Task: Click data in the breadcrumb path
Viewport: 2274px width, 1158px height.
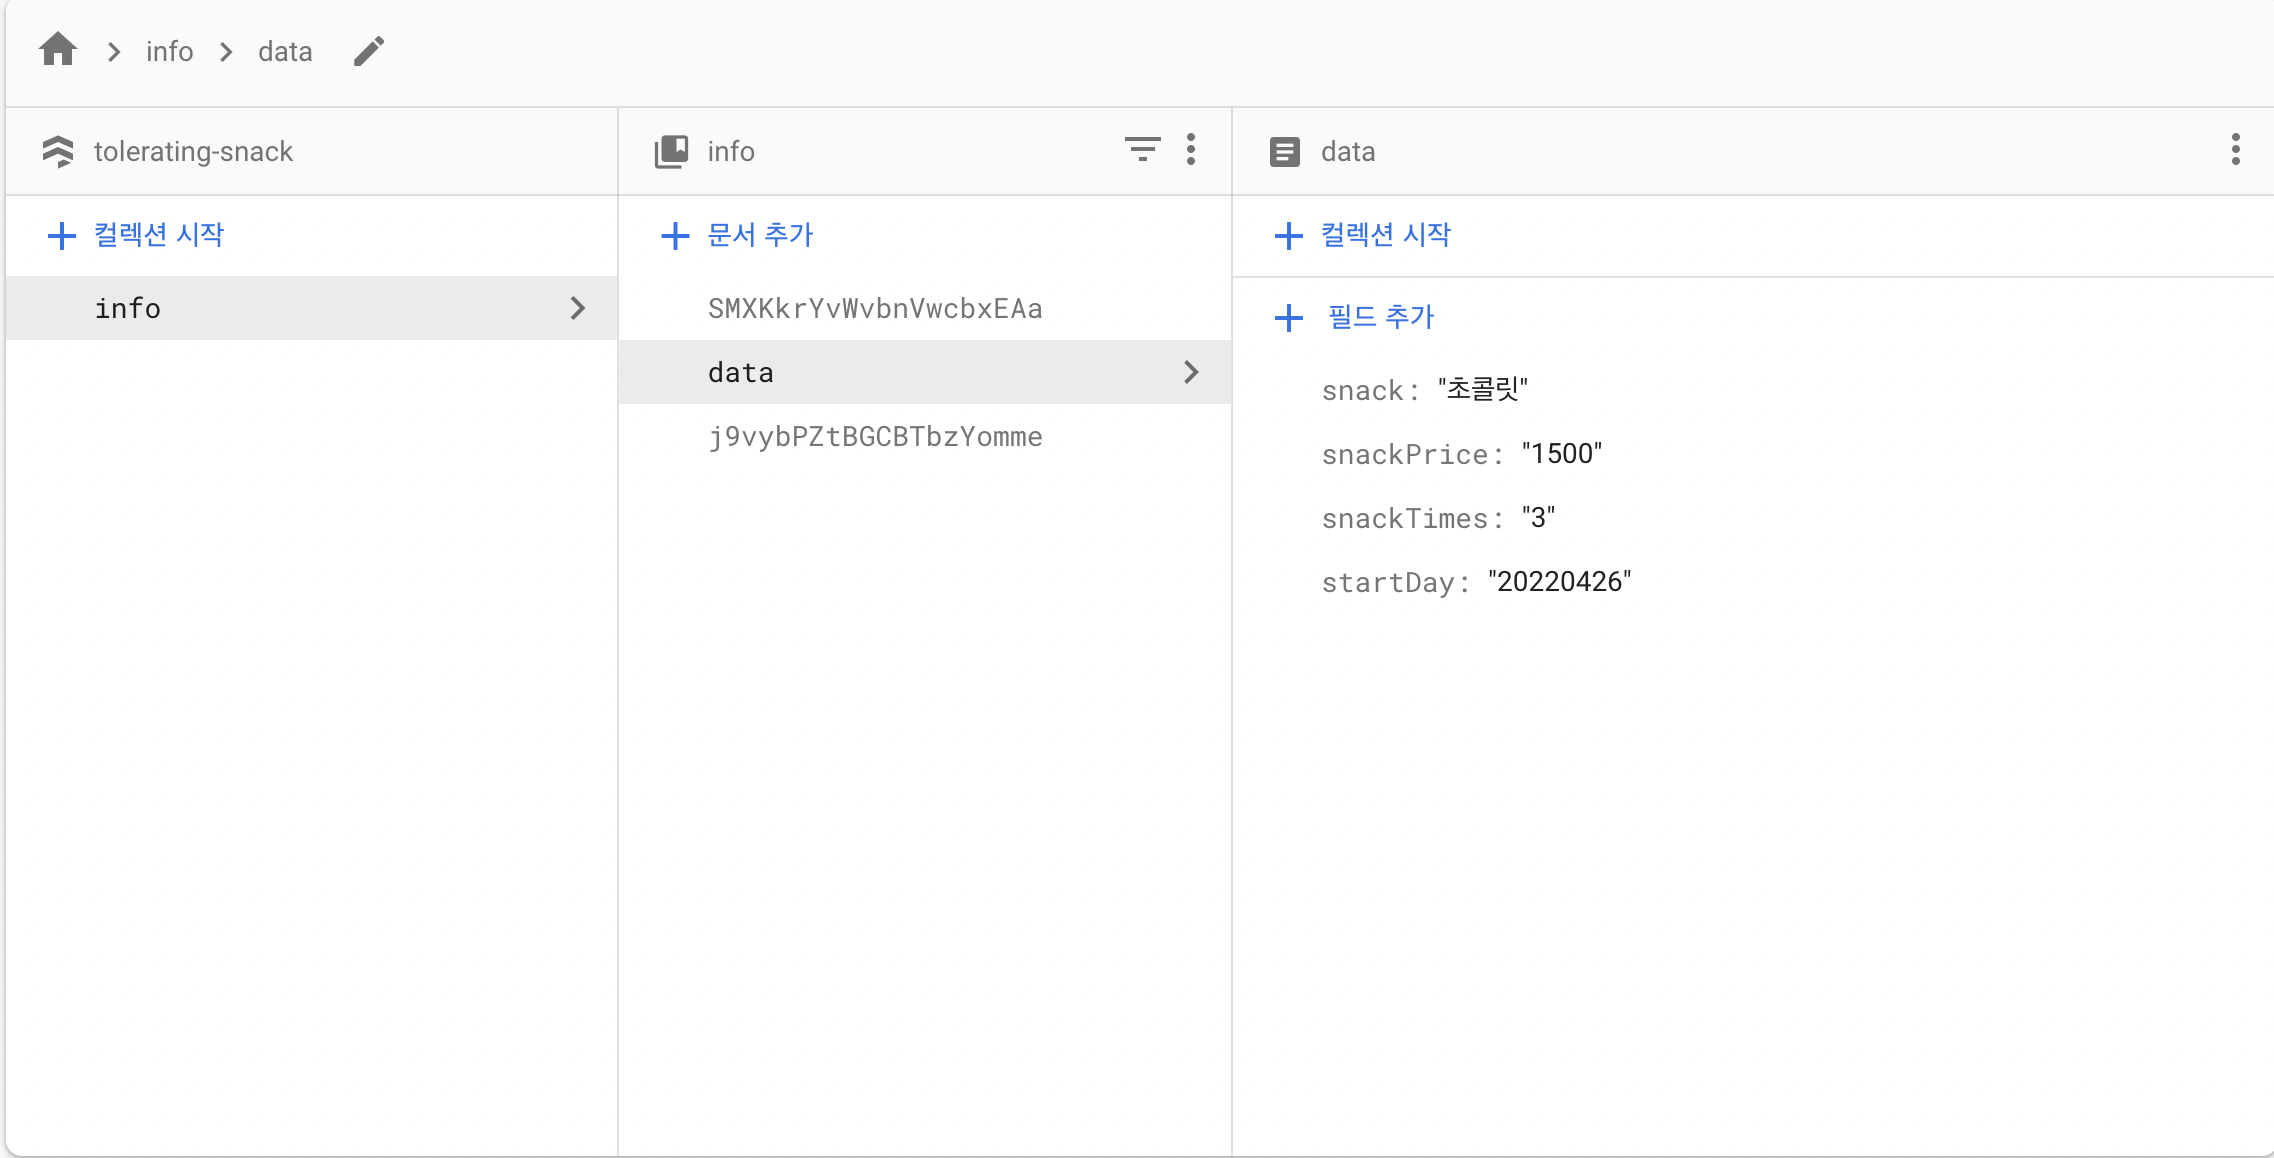Action: coord(285,51)
